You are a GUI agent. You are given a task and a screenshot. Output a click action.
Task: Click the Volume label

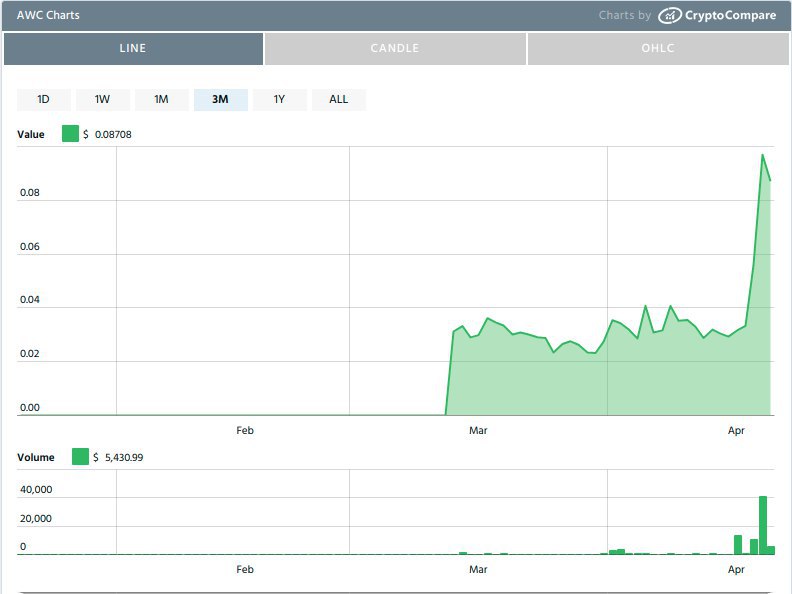[x=36, y=458]
